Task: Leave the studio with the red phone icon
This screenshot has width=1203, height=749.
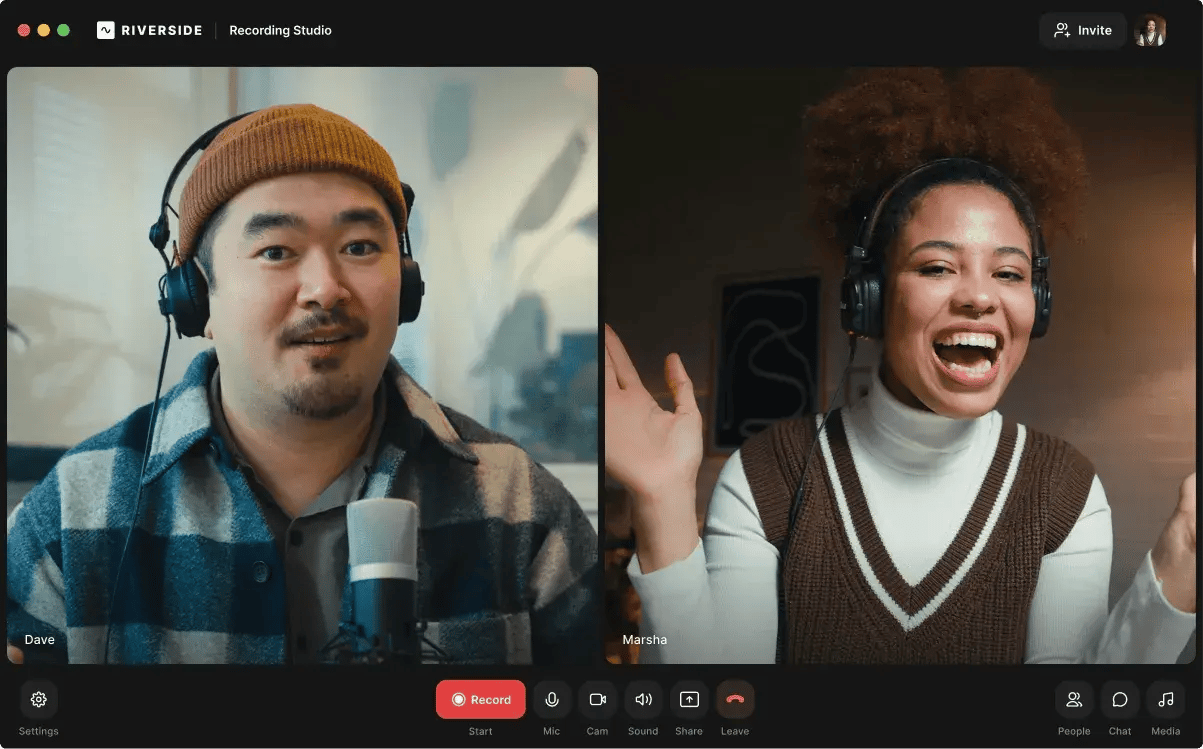Action: [735, 700]
